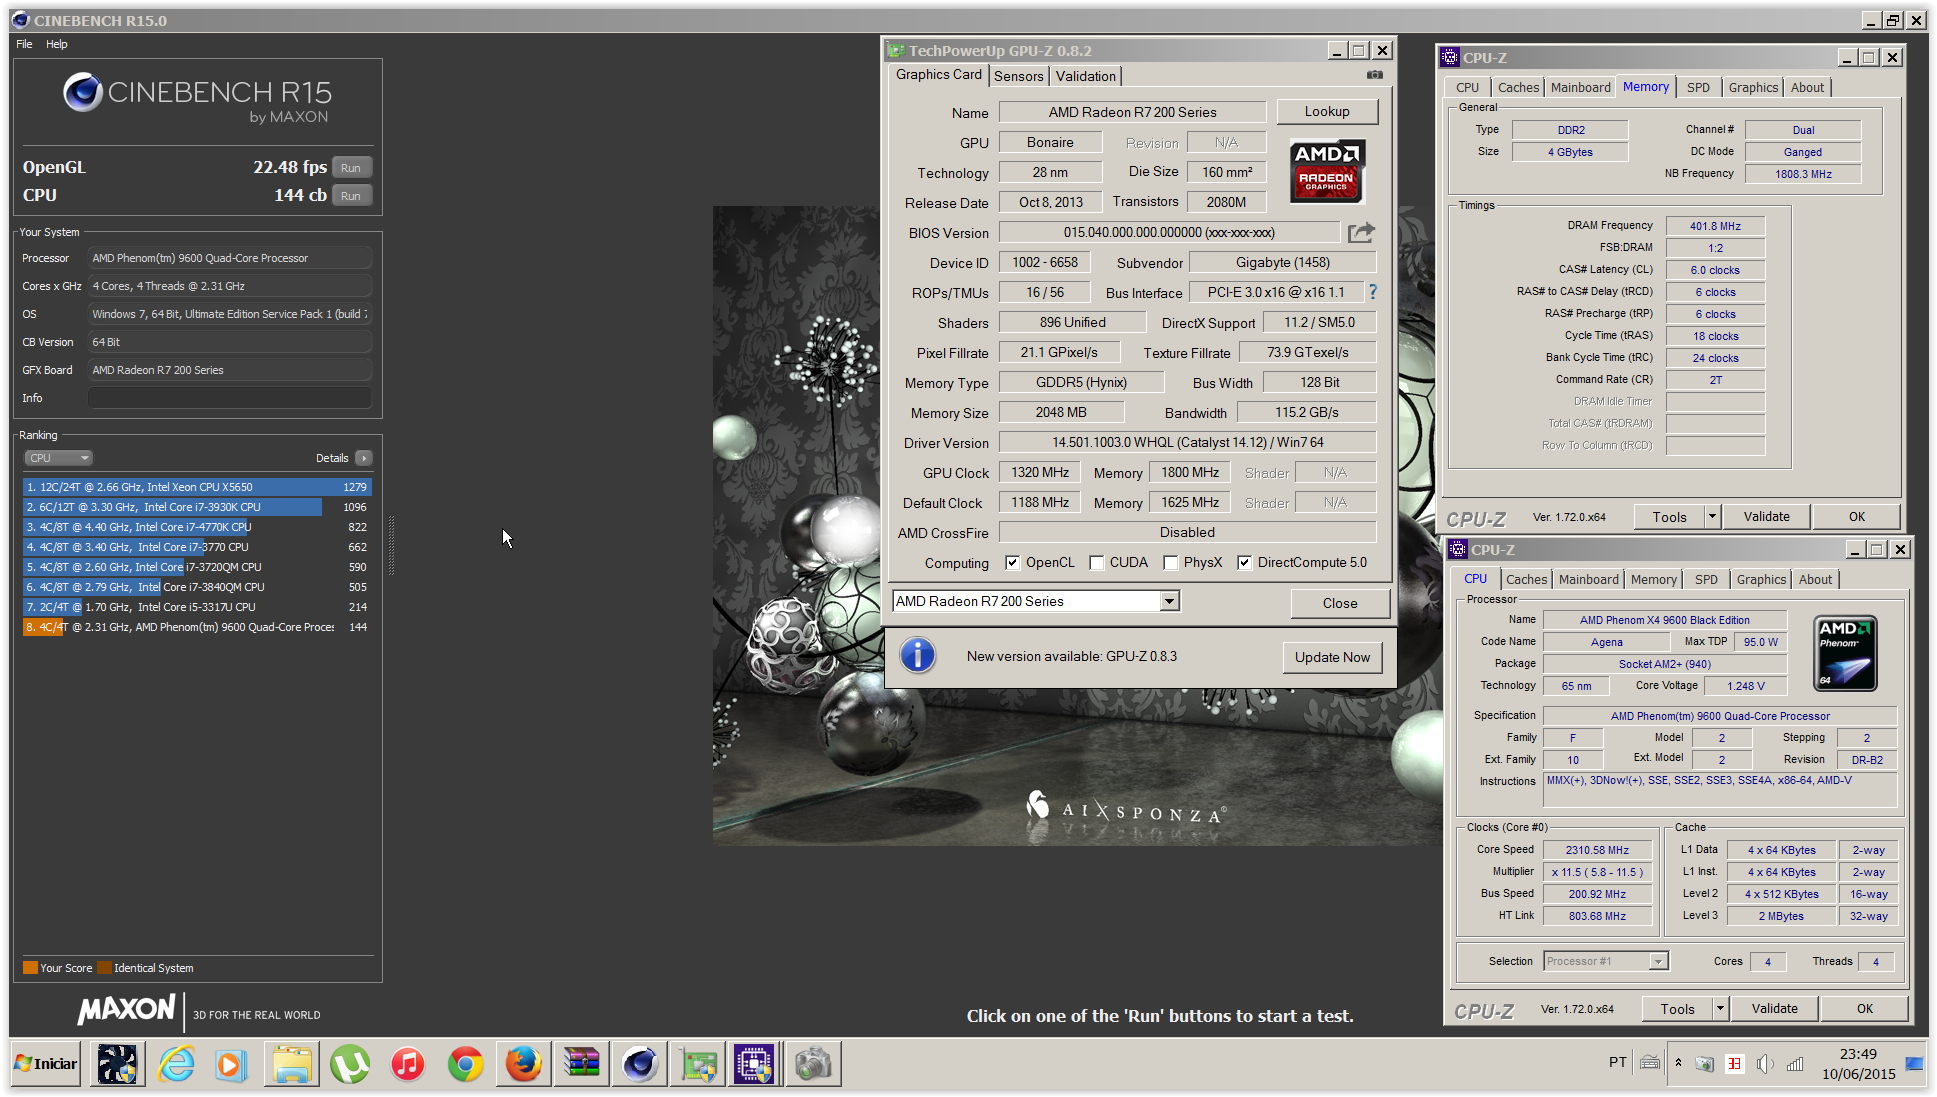Image resolution: width=1937 pixels, height=1097 pixels.
Task: Open iTunes from the taskbar
Action: [407, 1064]
